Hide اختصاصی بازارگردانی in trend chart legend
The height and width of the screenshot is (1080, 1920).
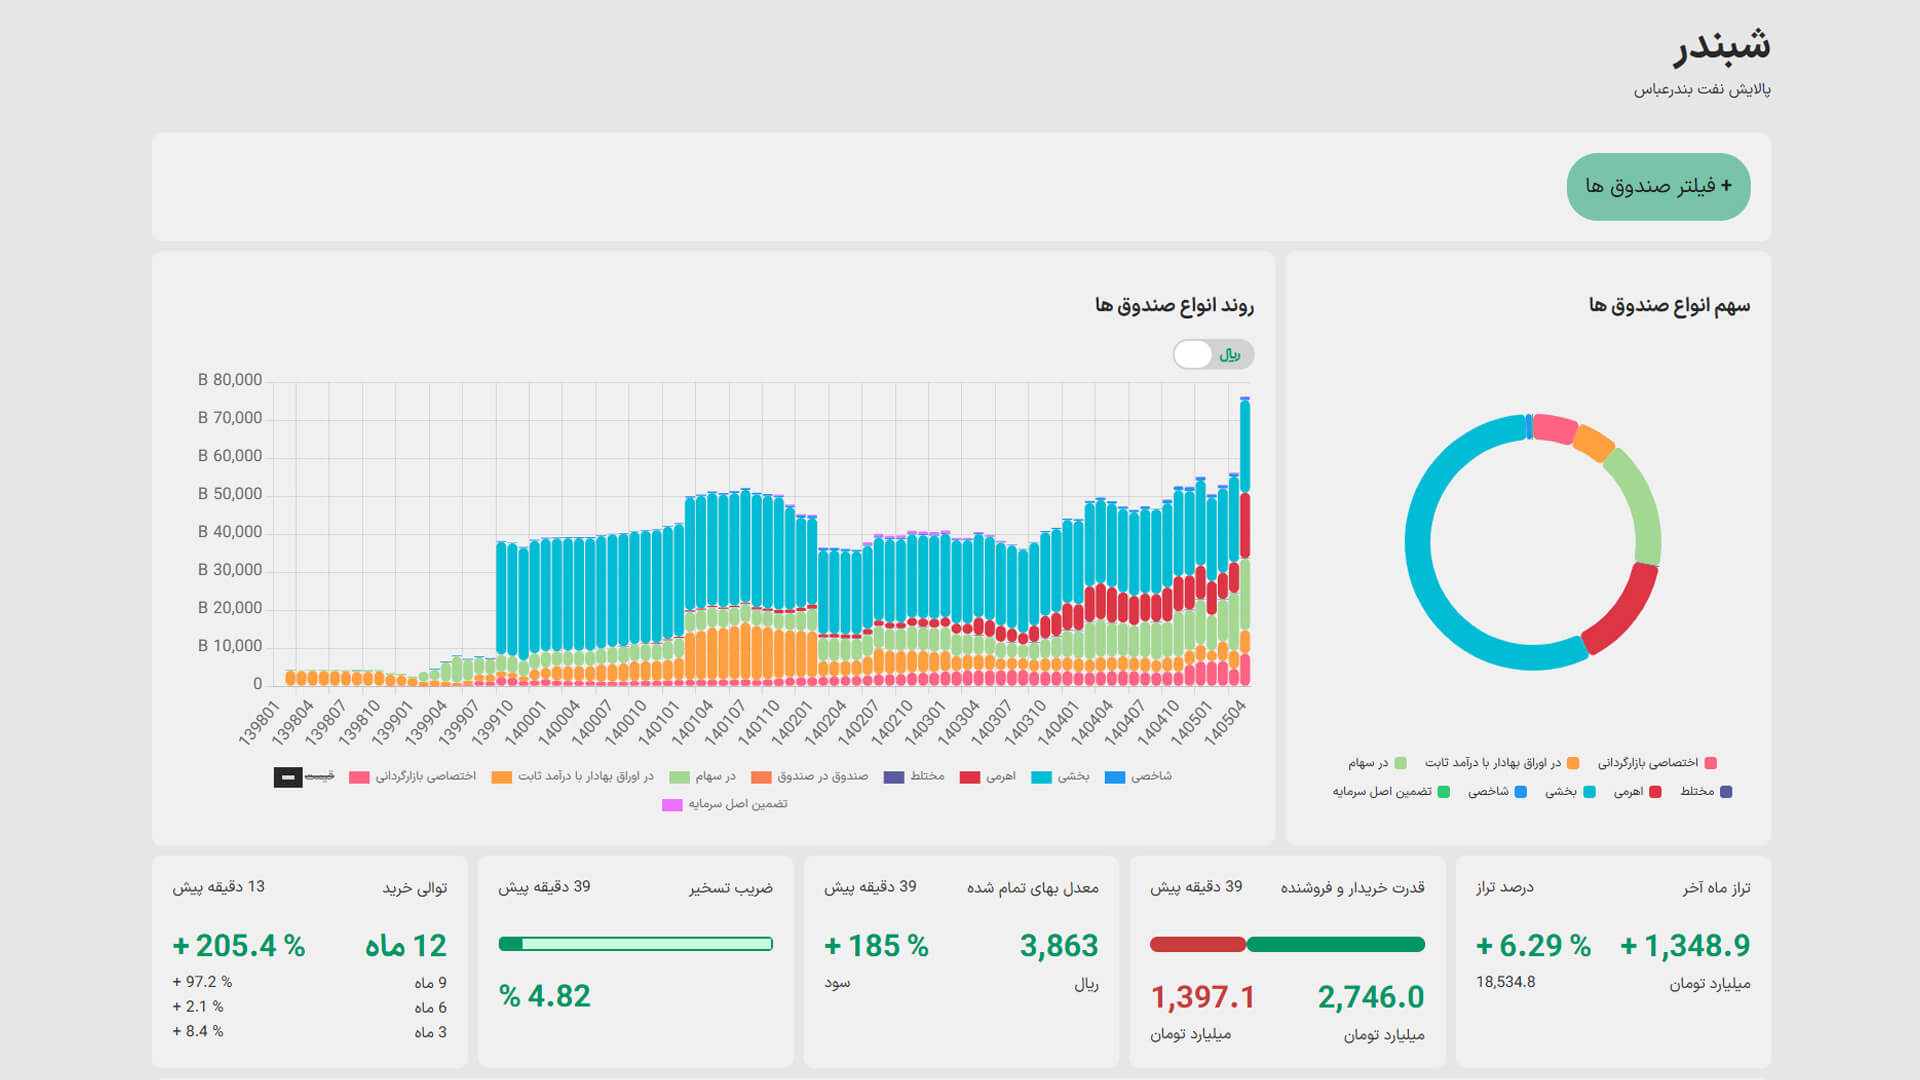413,777
